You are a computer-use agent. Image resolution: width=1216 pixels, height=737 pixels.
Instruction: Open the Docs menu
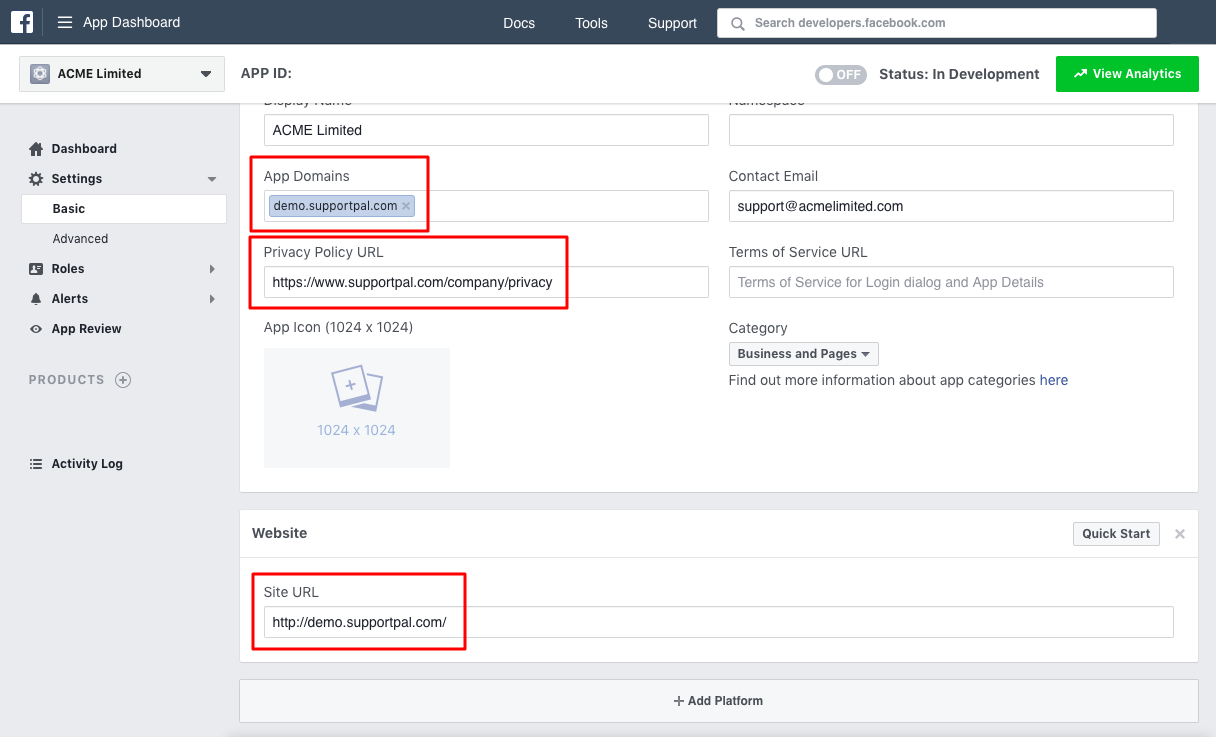tap(519, 23)
